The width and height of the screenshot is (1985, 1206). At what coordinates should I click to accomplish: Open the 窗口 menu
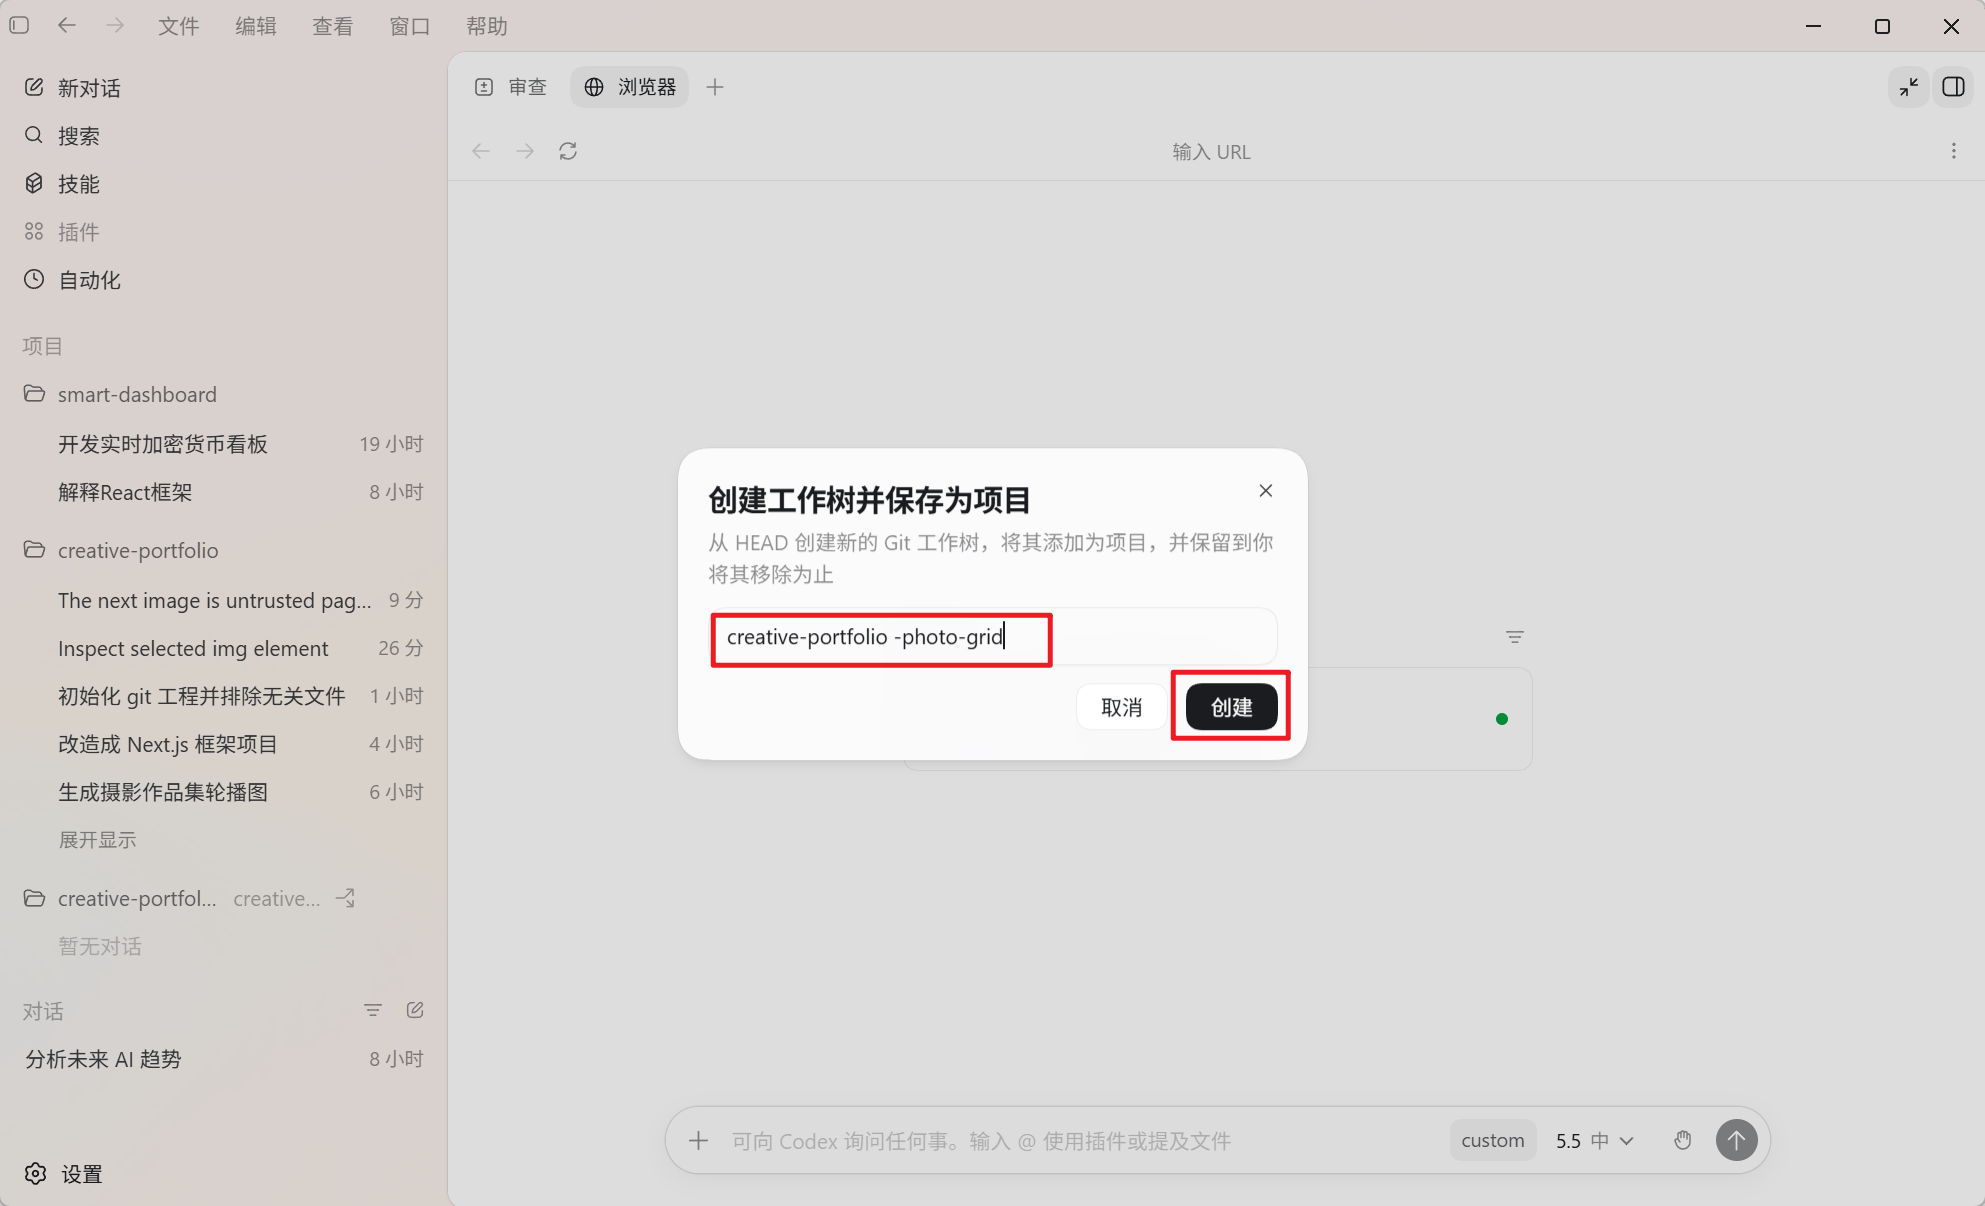point(410,26)
